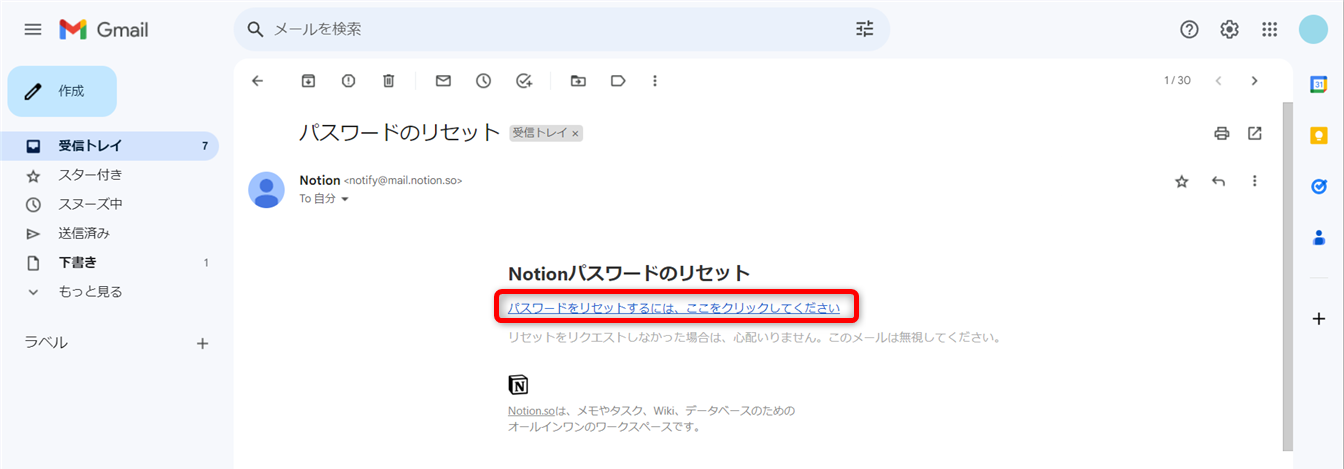Expand もっと見る in the sidebar

(90, 292)
